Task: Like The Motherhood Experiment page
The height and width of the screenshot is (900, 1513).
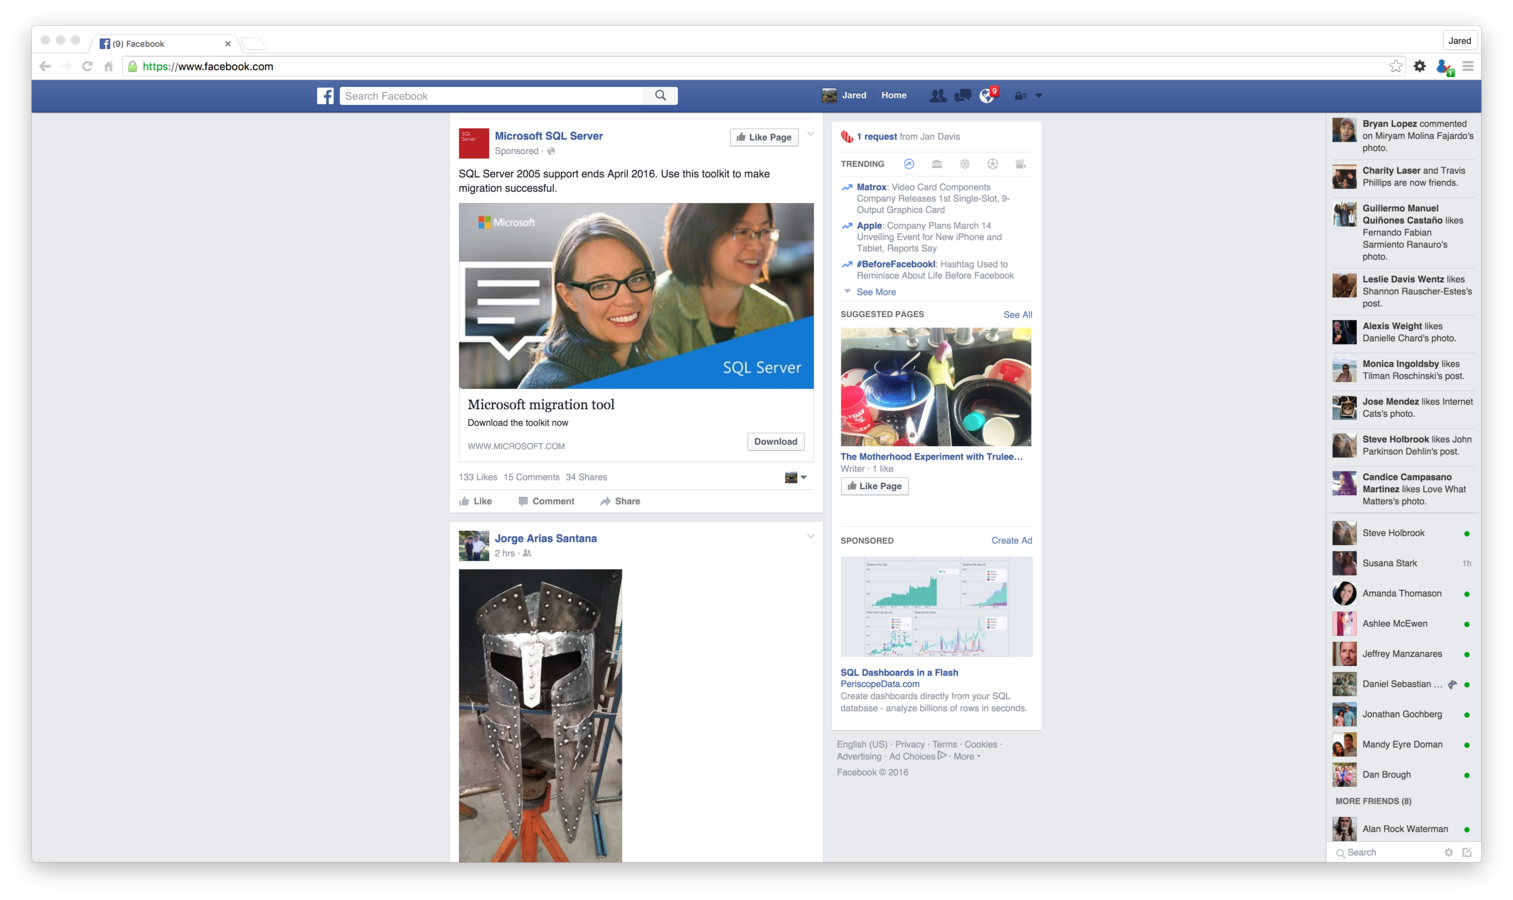Action: pos(875,486)
